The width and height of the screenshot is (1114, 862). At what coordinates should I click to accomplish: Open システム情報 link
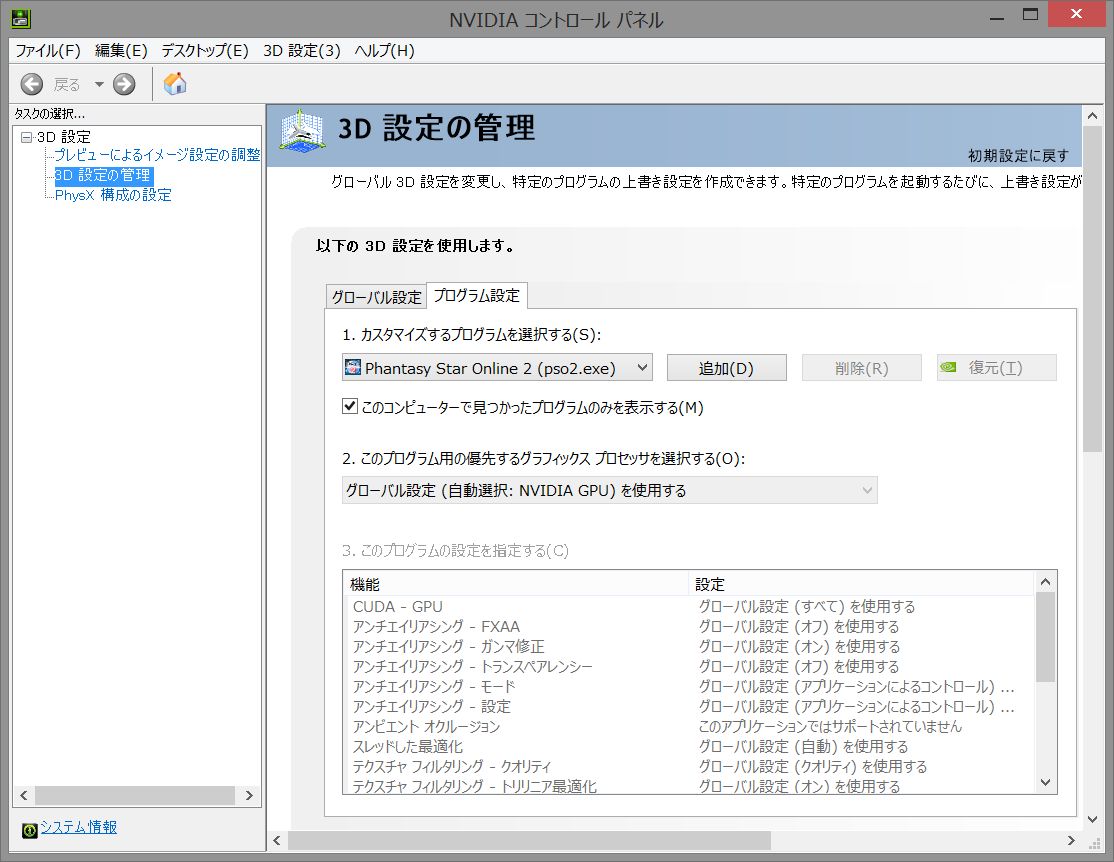(78, 827)
